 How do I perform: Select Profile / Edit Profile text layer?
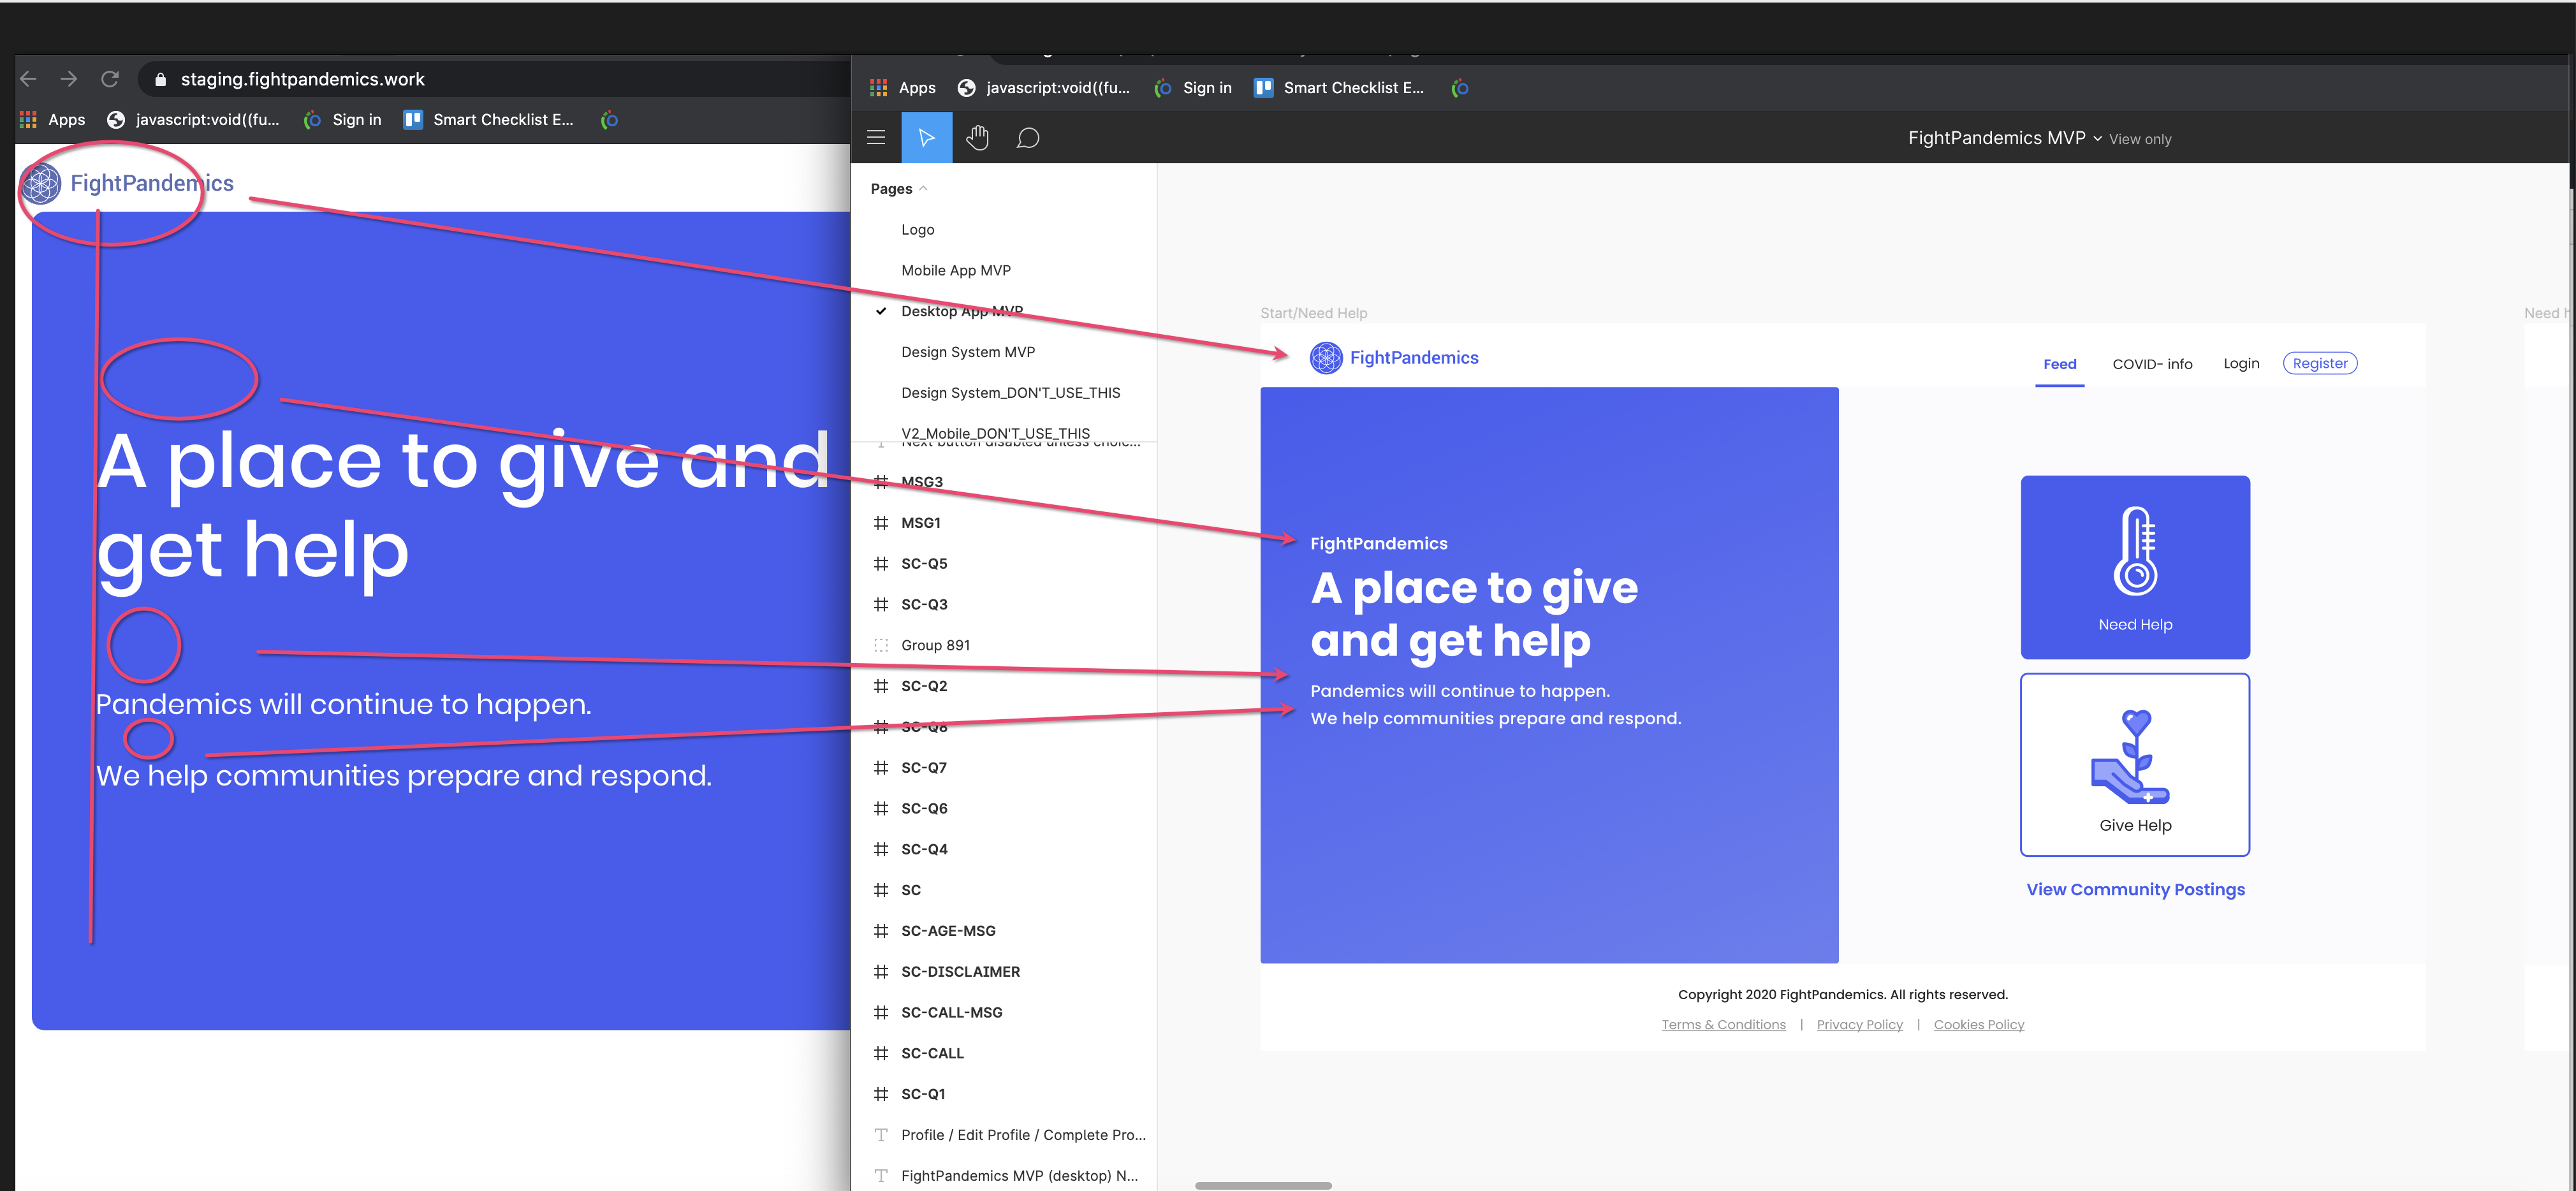tap(1023, 1135)
